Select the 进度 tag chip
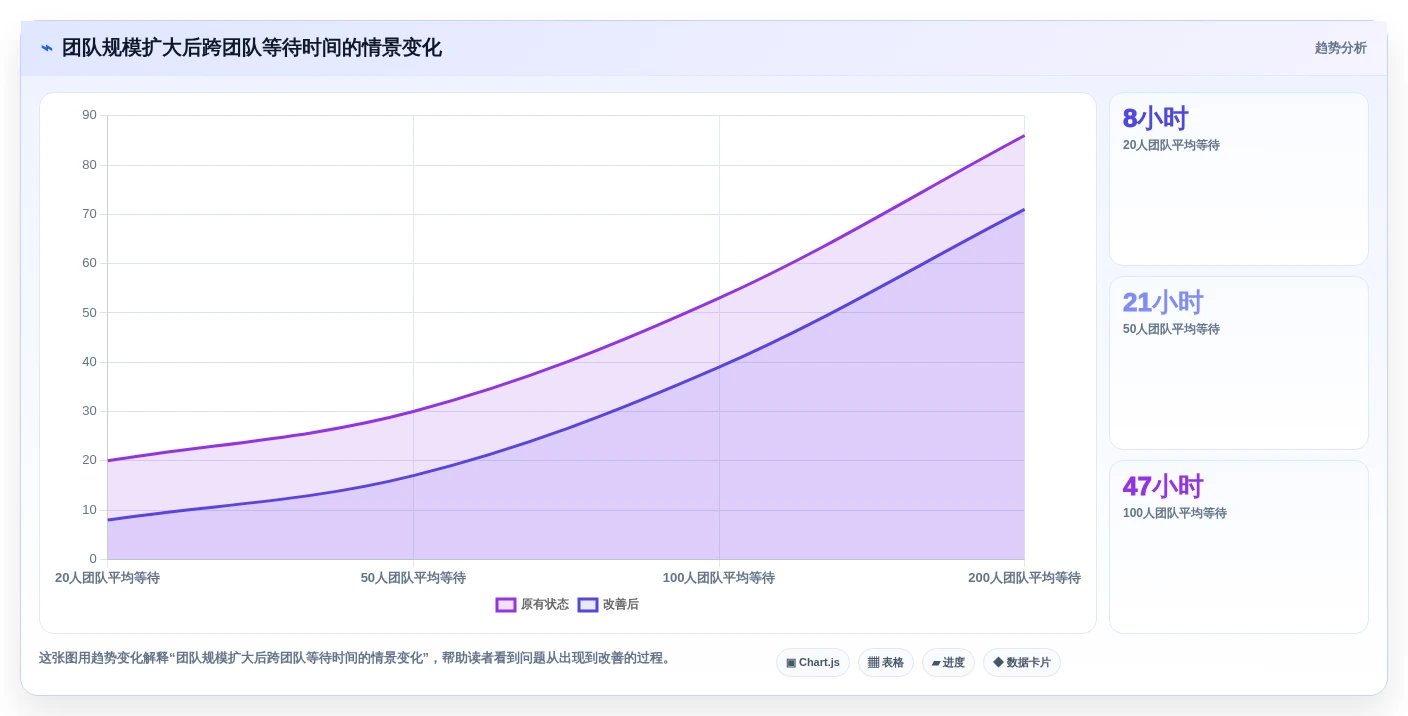This screenshot has height=716, width=1408. (x=948, y=663)
